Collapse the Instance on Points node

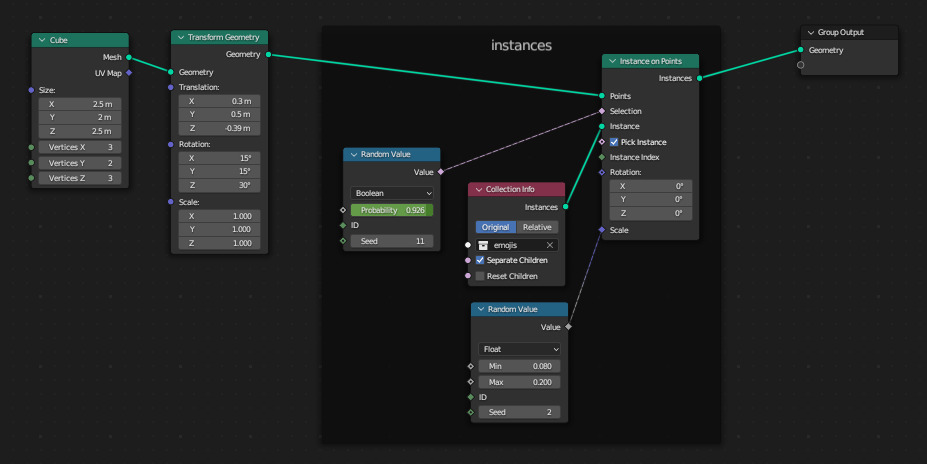612,61
